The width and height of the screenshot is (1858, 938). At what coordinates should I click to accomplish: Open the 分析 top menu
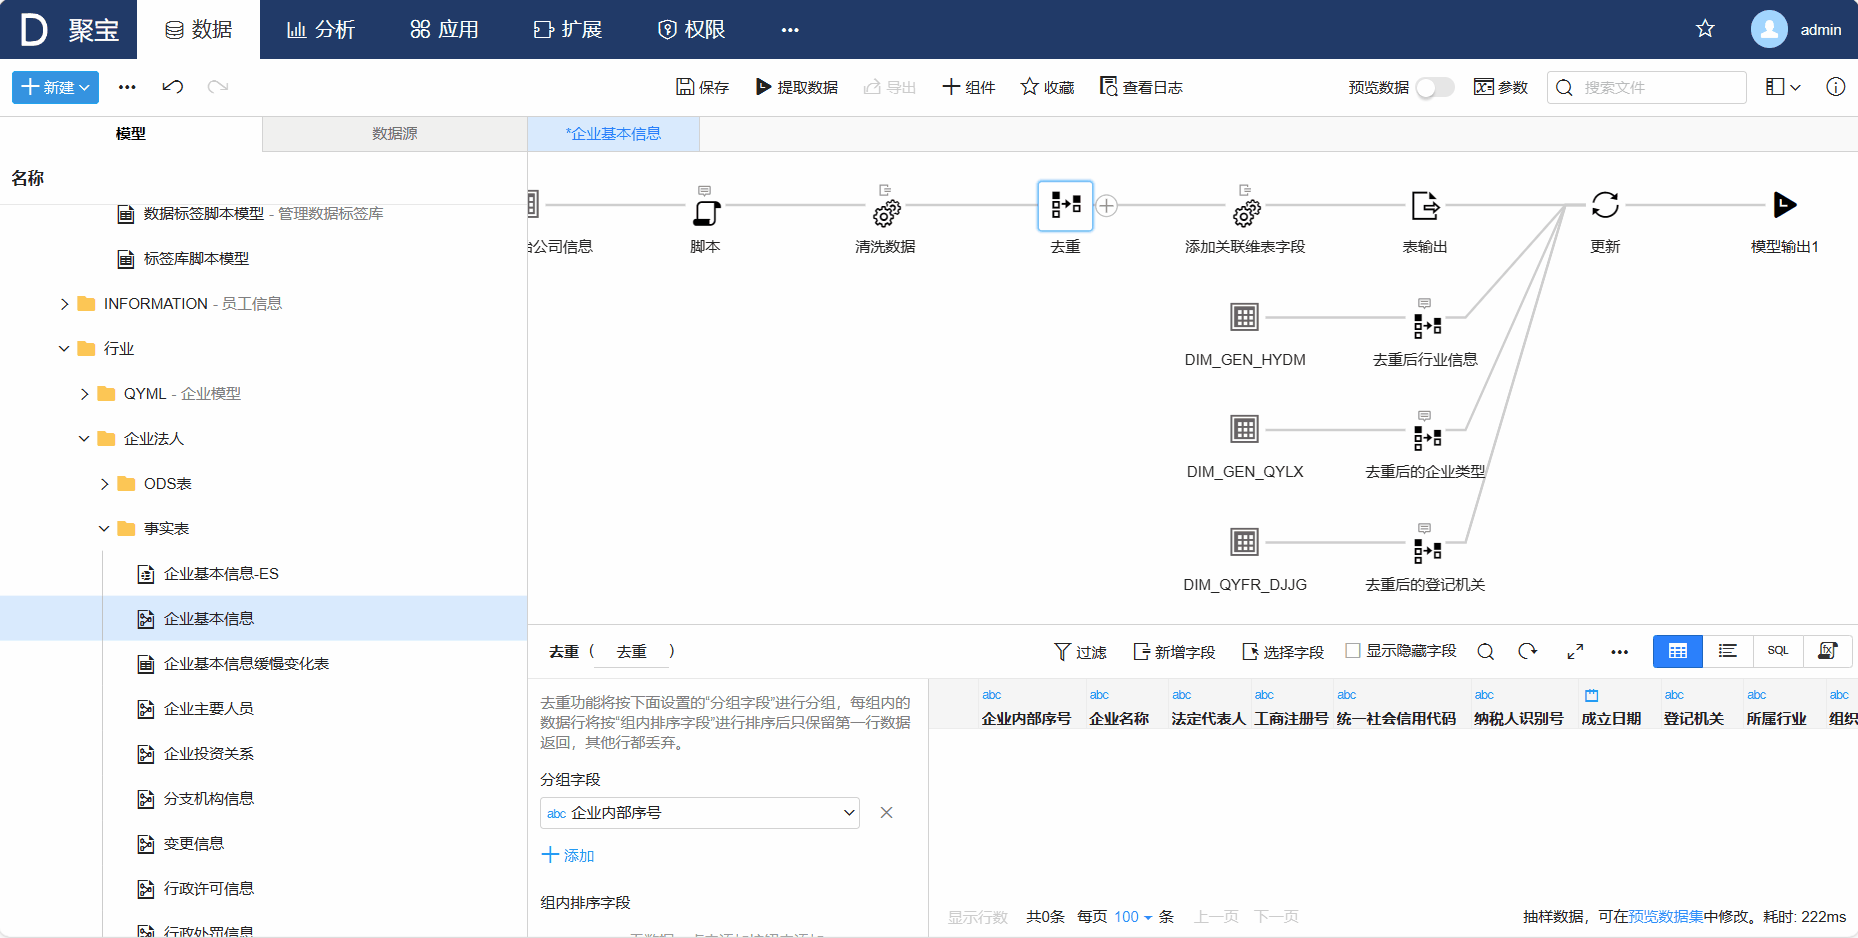pos(321,30)
